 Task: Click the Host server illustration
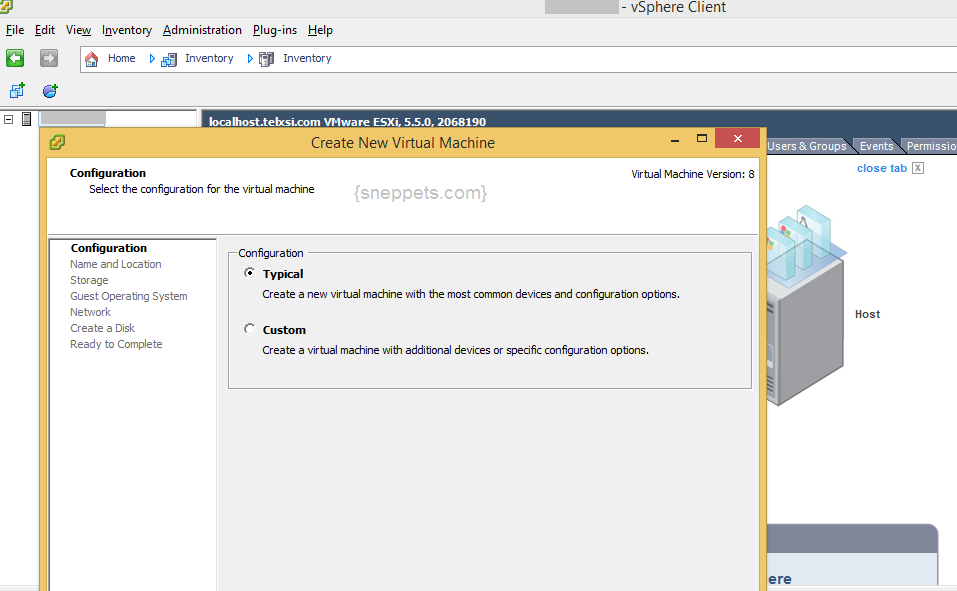(x=805, y=305)
